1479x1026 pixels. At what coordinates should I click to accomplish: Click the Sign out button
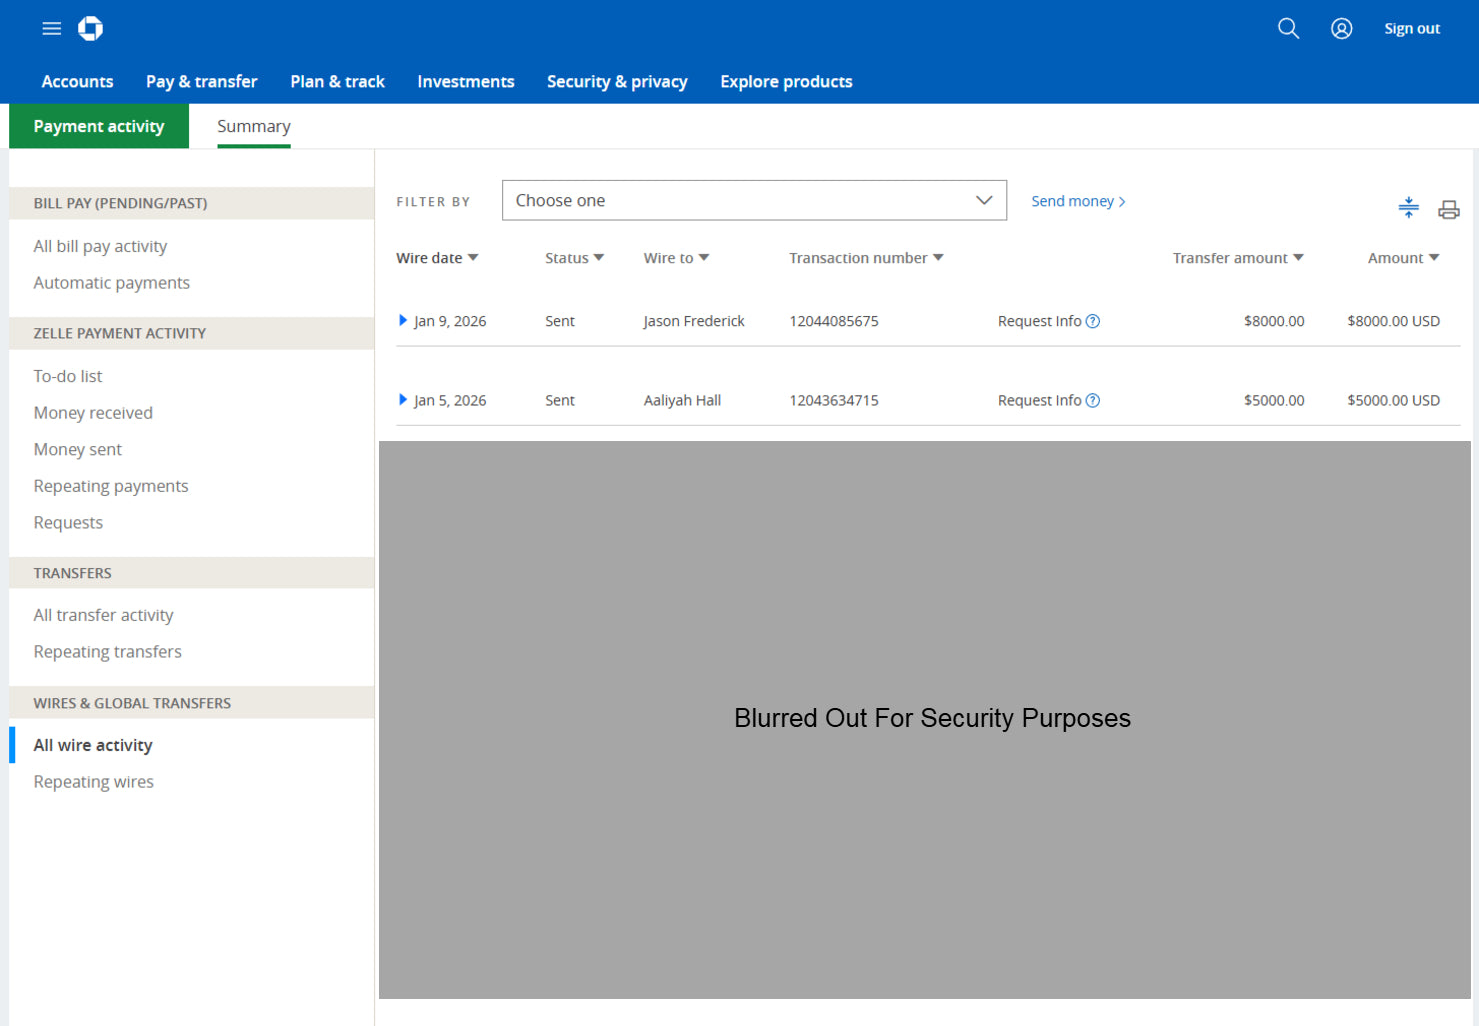point(1411,29)
